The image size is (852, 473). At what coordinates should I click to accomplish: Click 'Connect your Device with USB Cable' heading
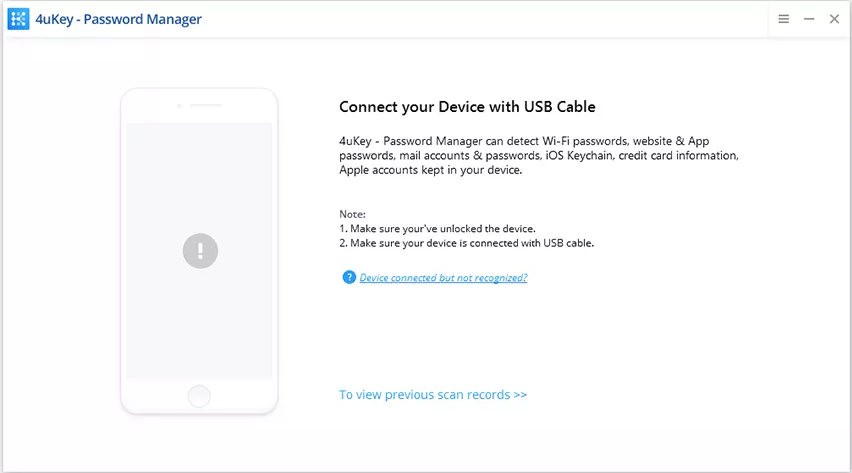(467, 107)
